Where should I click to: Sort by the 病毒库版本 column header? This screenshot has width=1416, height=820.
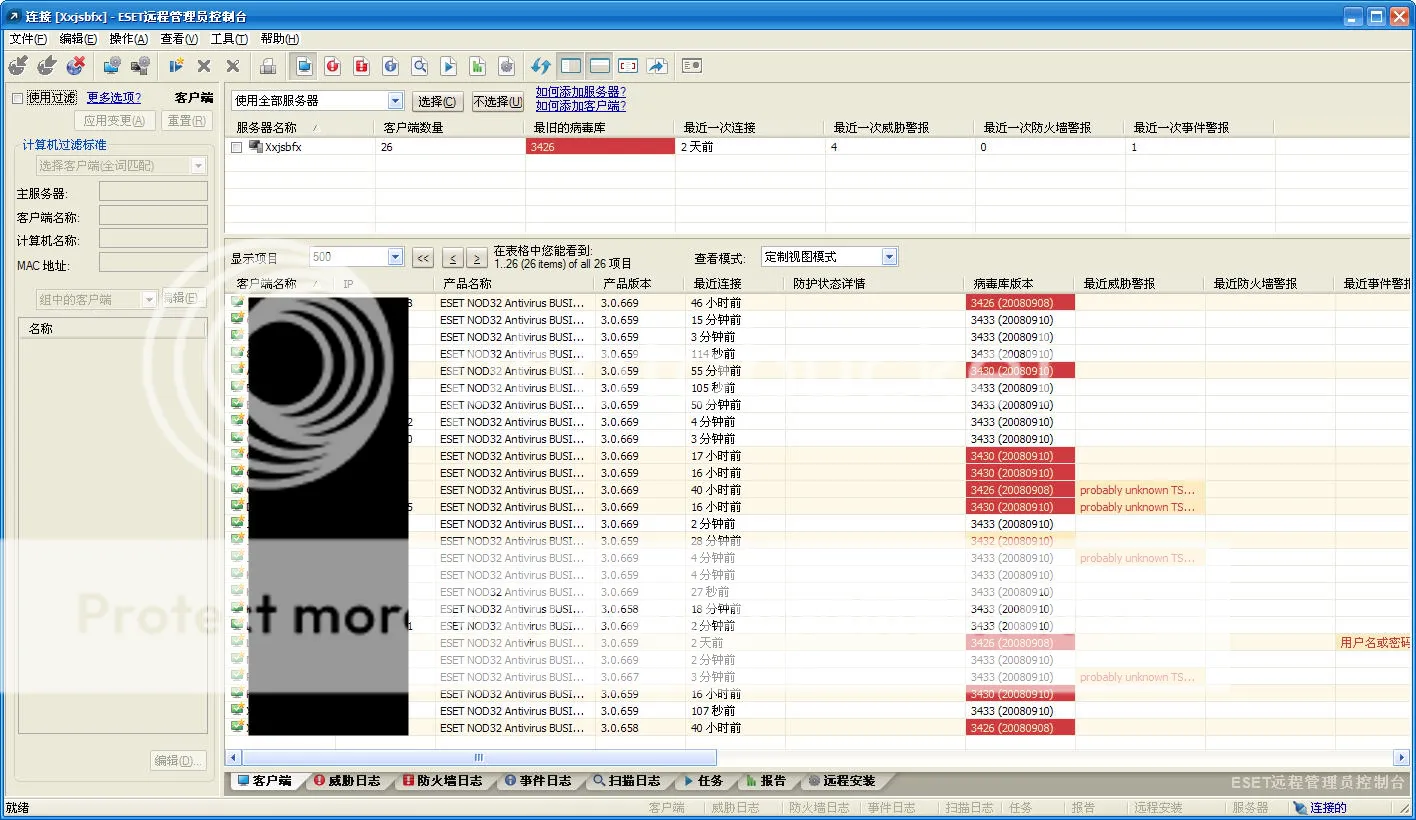coord(1020,284)
